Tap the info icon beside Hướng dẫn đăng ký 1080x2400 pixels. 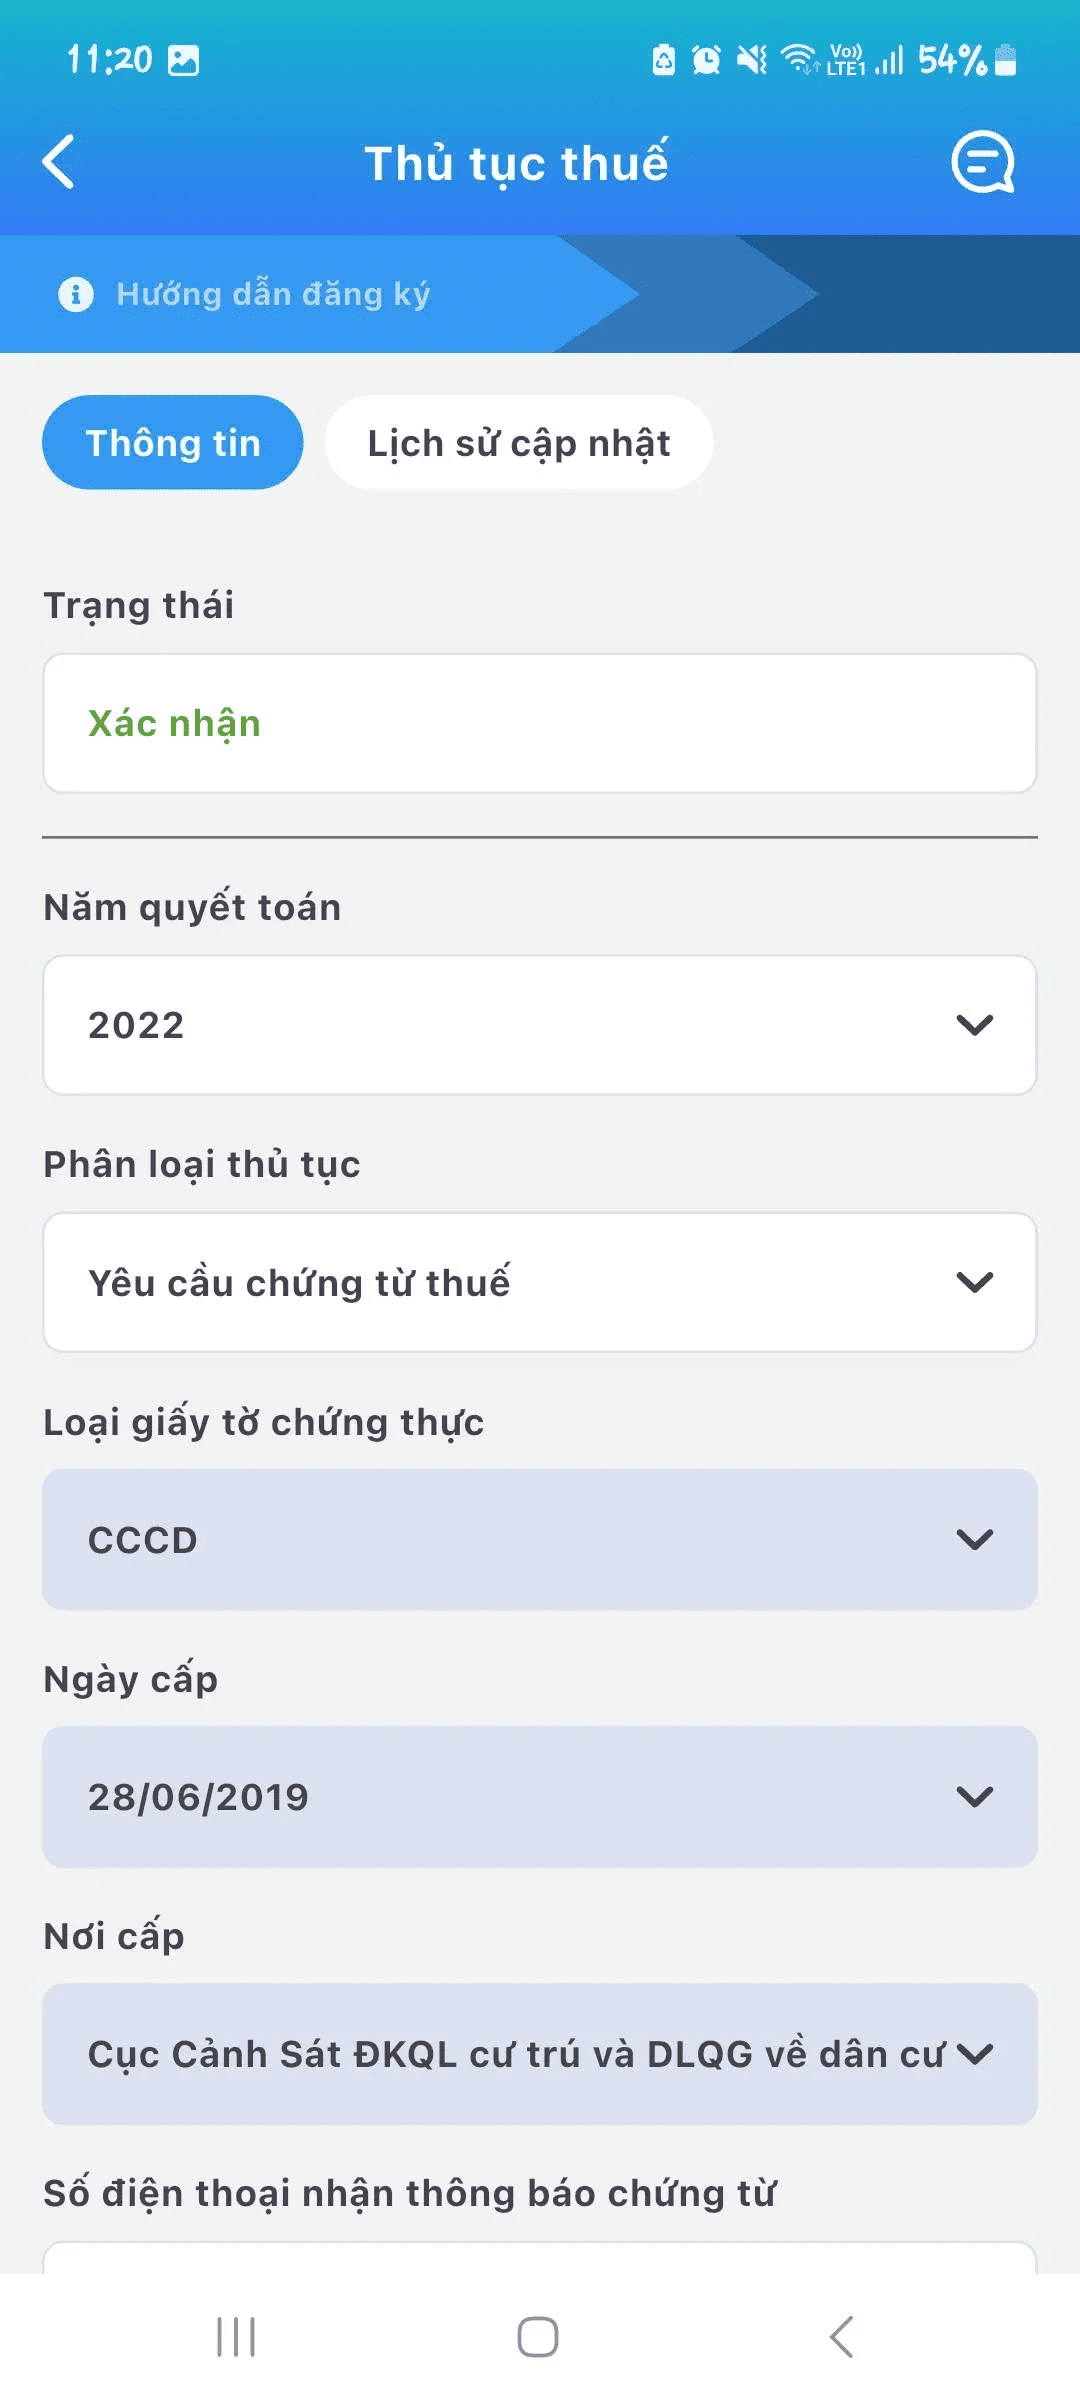[76, 294]
